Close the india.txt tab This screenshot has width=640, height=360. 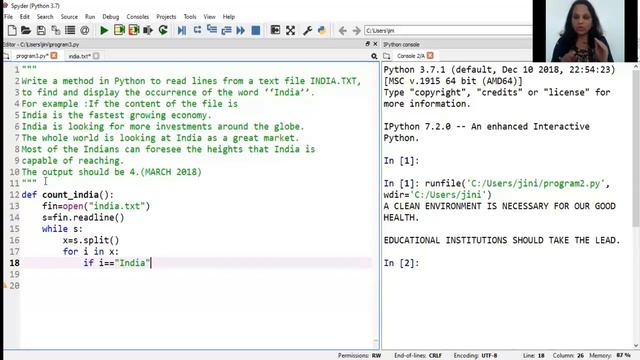click(x=96, y=56)
